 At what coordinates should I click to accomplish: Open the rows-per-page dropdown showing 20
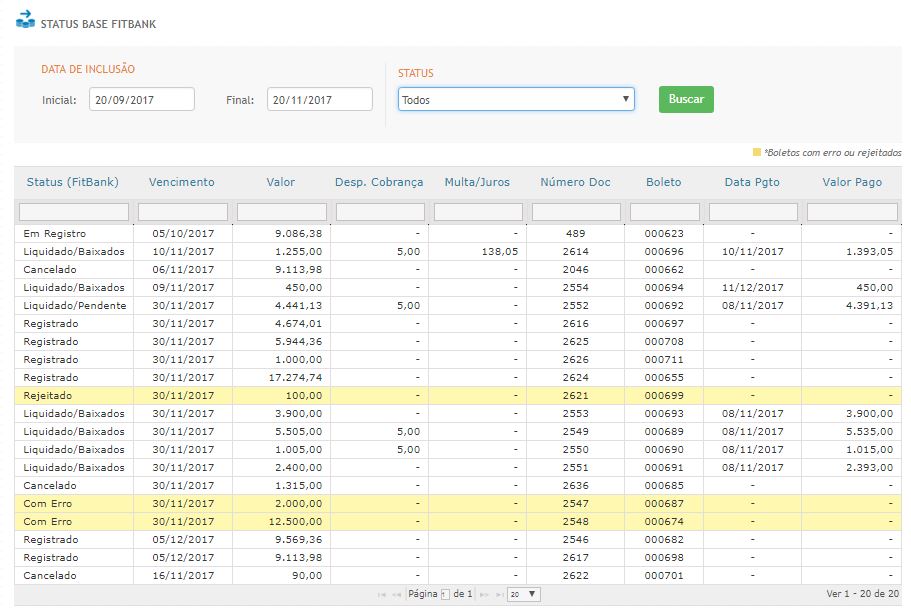(x=523, y=594)
